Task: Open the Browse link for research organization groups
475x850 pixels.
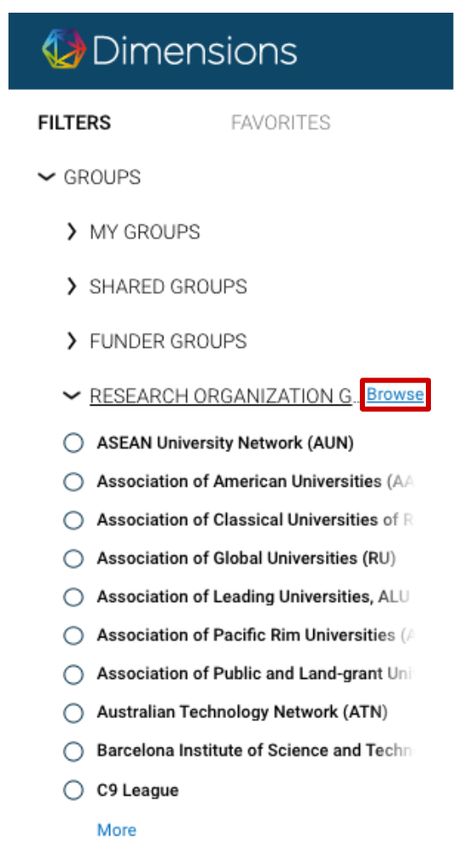Action: tap(395, 394)
